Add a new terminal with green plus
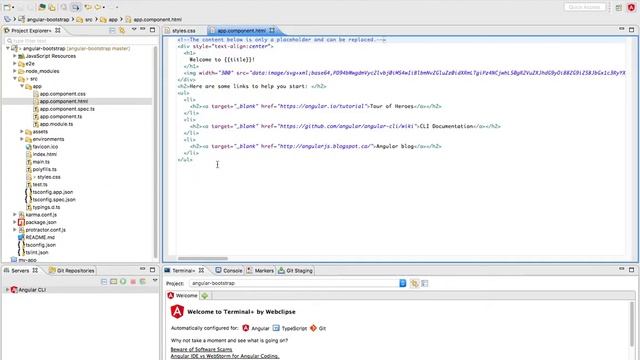Viewport: 640px width, 360px height. pos(205,296)
